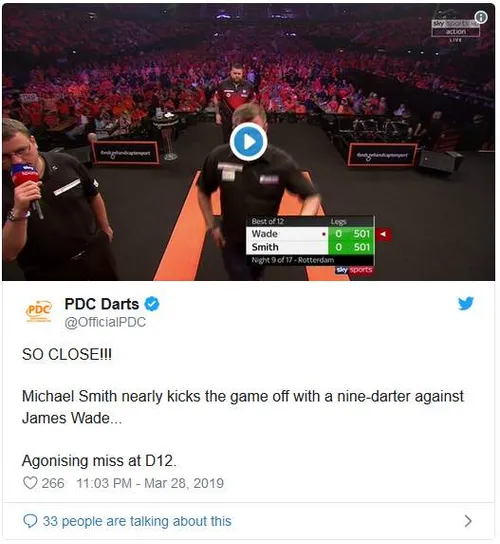Click the 'SO CLOSE!!!' tweet text
The image size is (500, 544).
(x=67, y=355)
